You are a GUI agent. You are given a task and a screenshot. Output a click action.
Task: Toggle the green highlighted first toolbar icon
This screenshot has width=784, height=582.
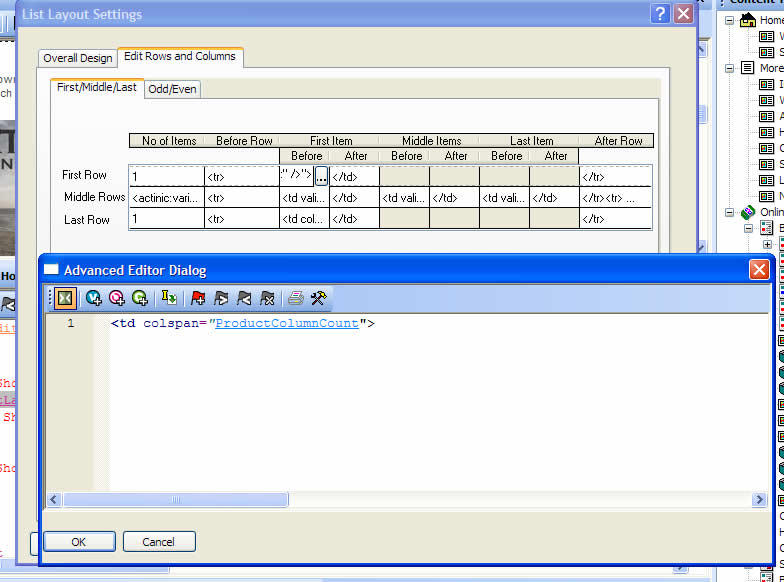(x=64, y=298)
